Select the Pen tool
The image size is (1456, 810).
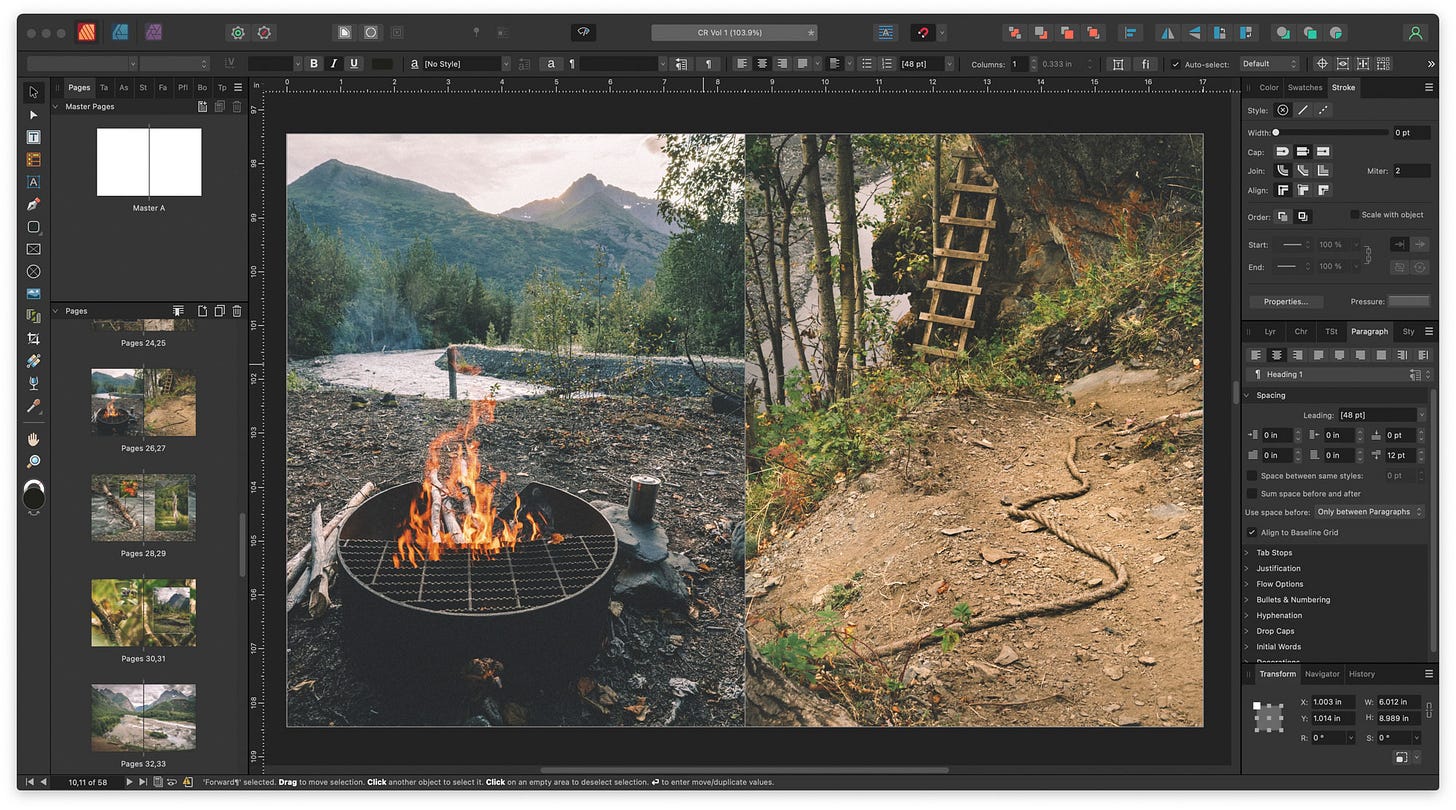(34, 204)
